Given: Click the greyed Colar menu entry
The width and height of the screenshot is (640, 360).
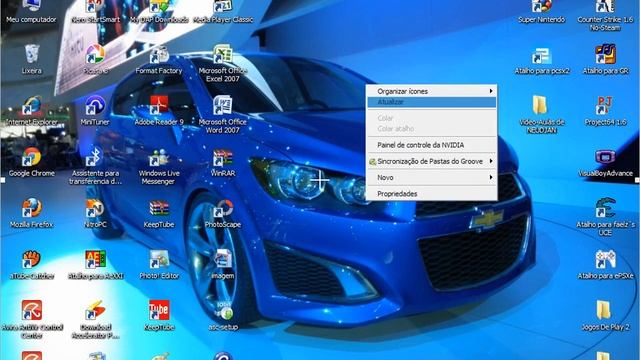Looking at the screenshot, I should click(431, 118).
